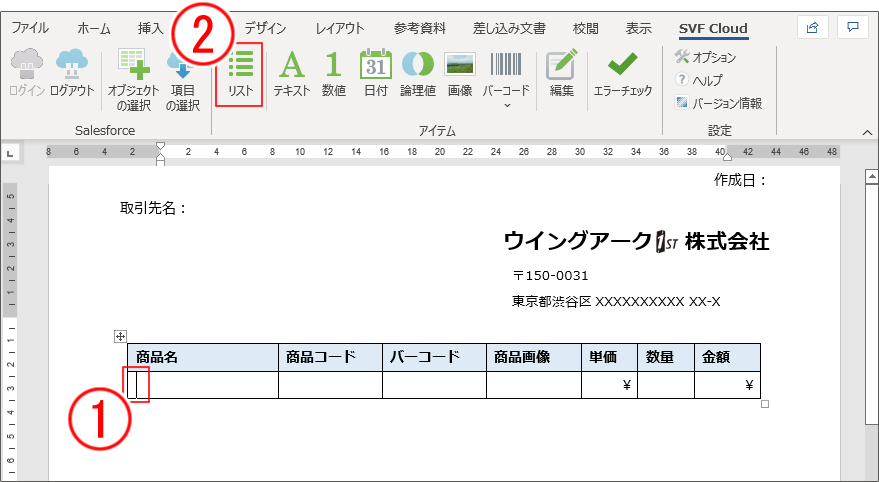The width and height of the screenshot is (879, 482).
Task: Click the table resize handle square
Action: pos(765,404)
